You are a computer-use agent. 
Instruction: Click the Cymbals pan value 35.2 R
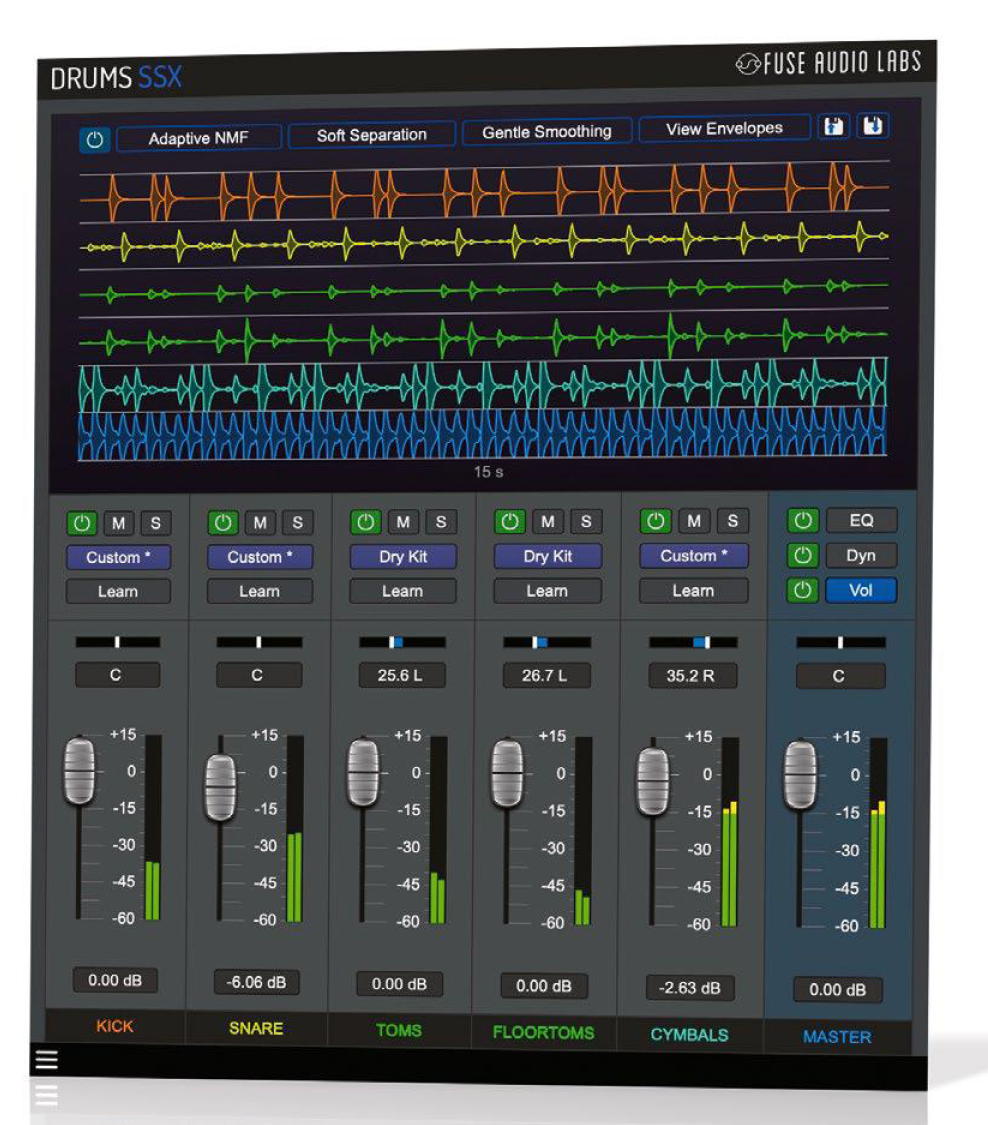(692, 676)
